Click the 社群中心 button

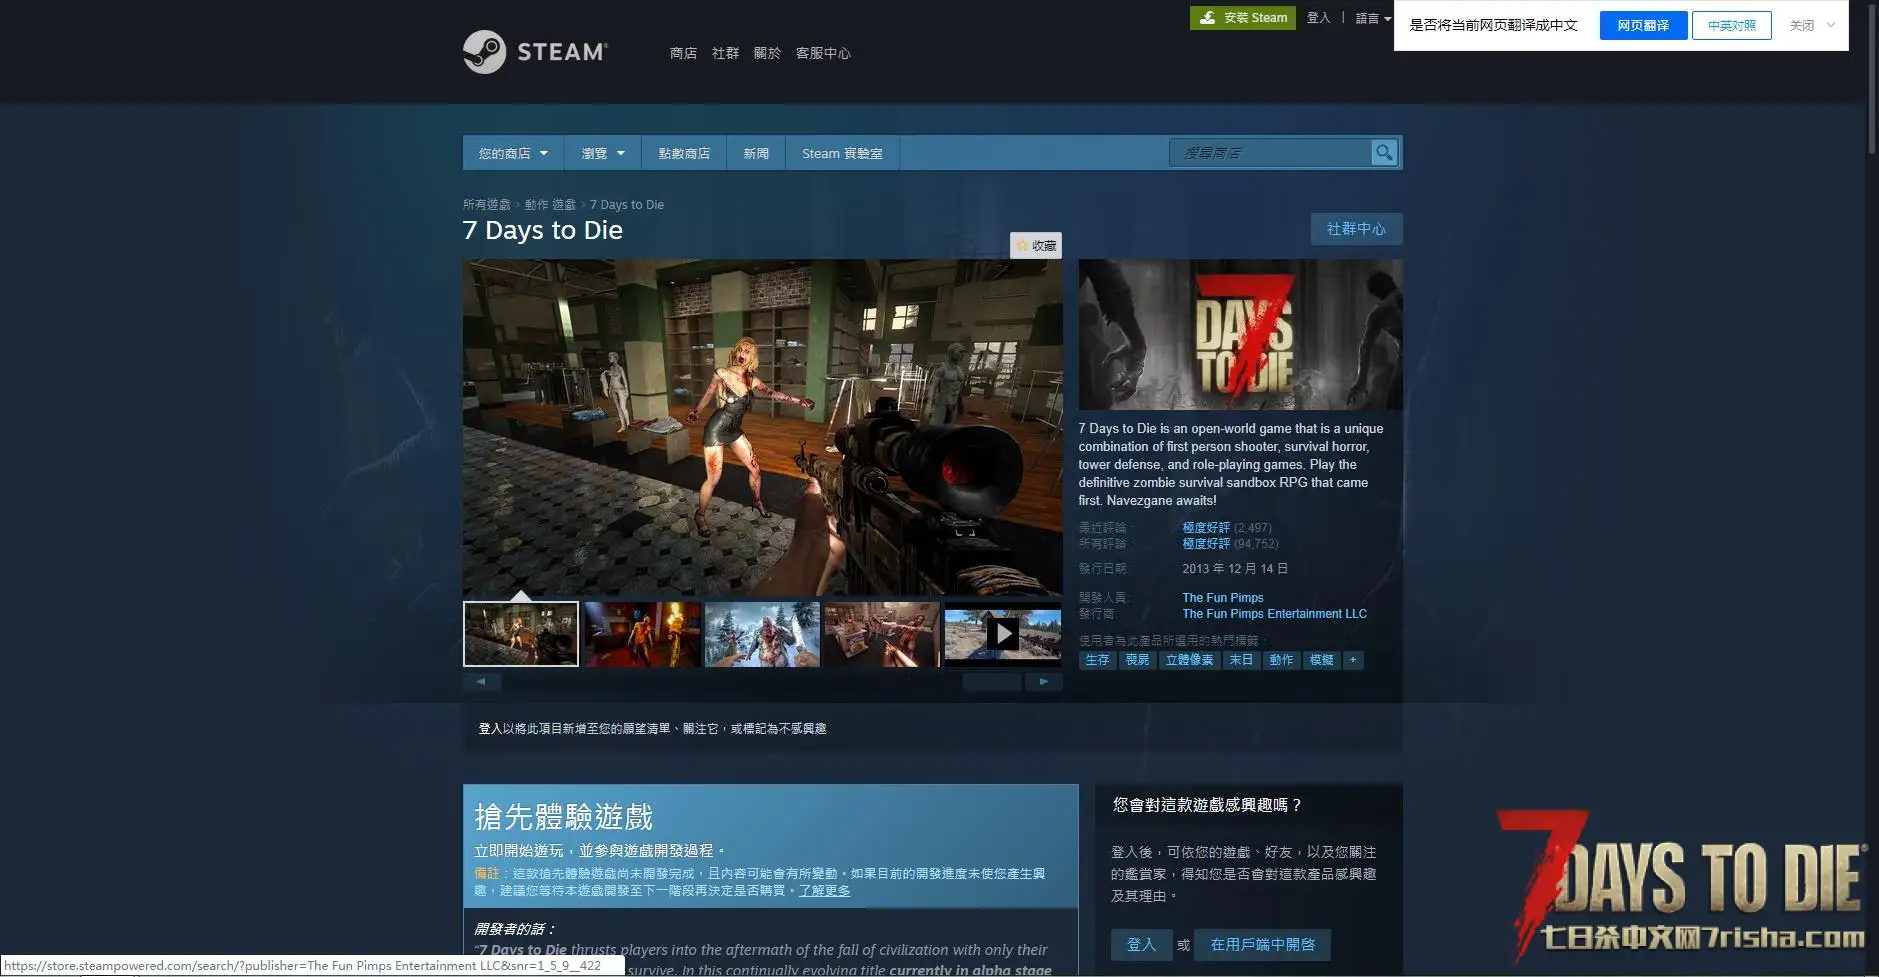tap(1356, 229)
